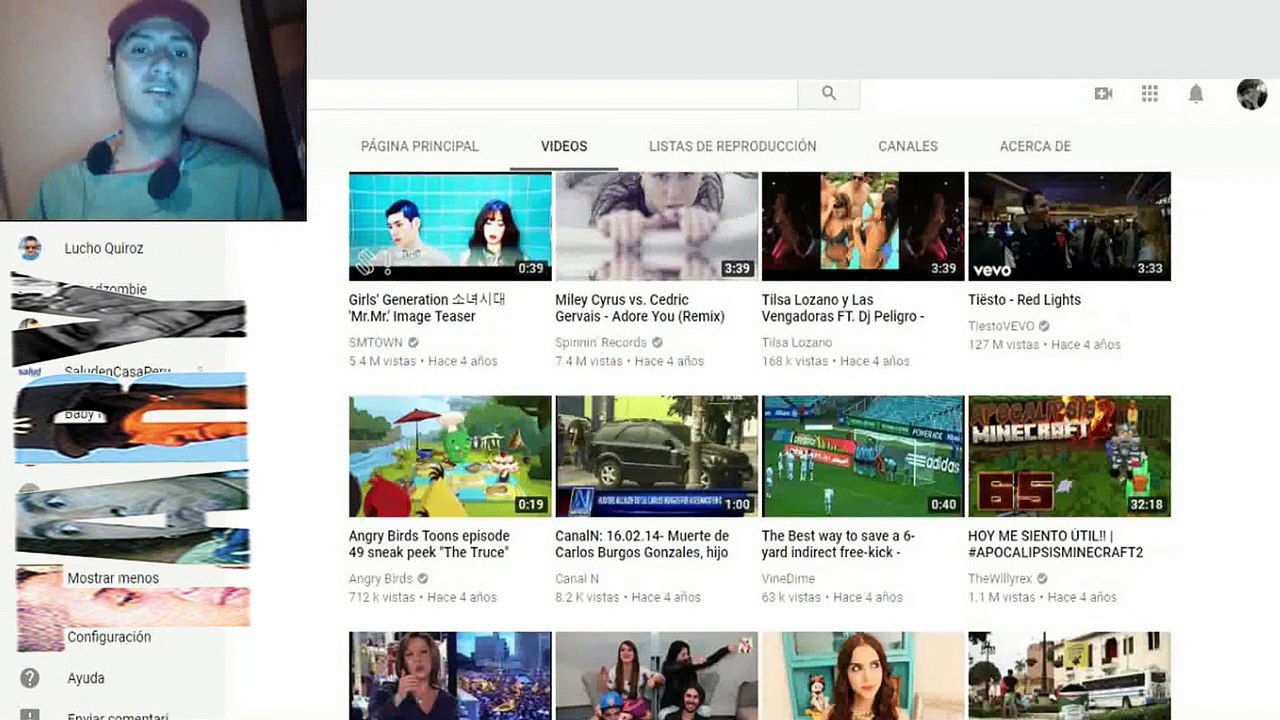Open Miley Cyrus Adore You remix thumbnail

coord(656,226)
